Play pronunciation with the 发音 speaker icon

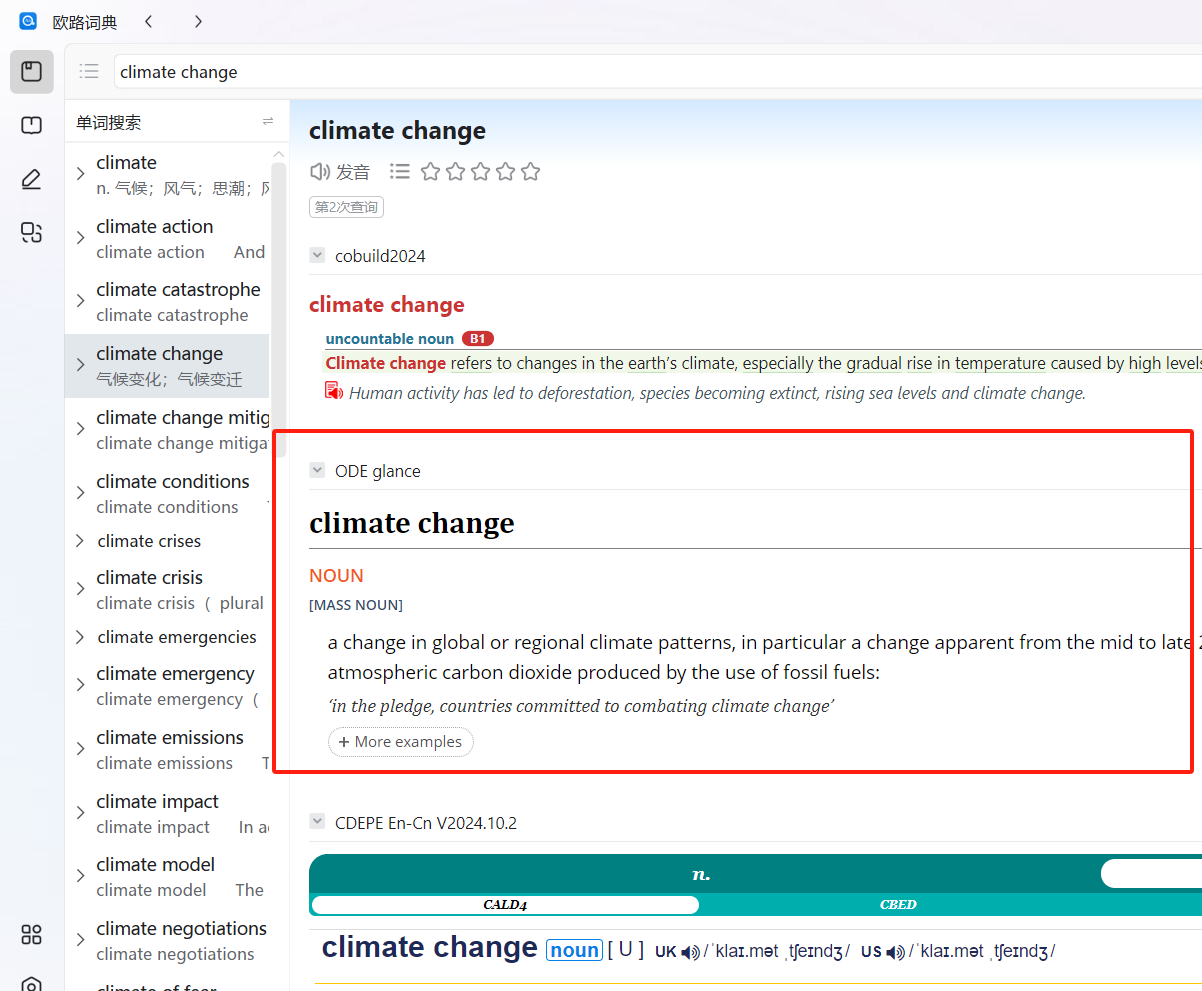pyautogui.click(x=320, y=172)
